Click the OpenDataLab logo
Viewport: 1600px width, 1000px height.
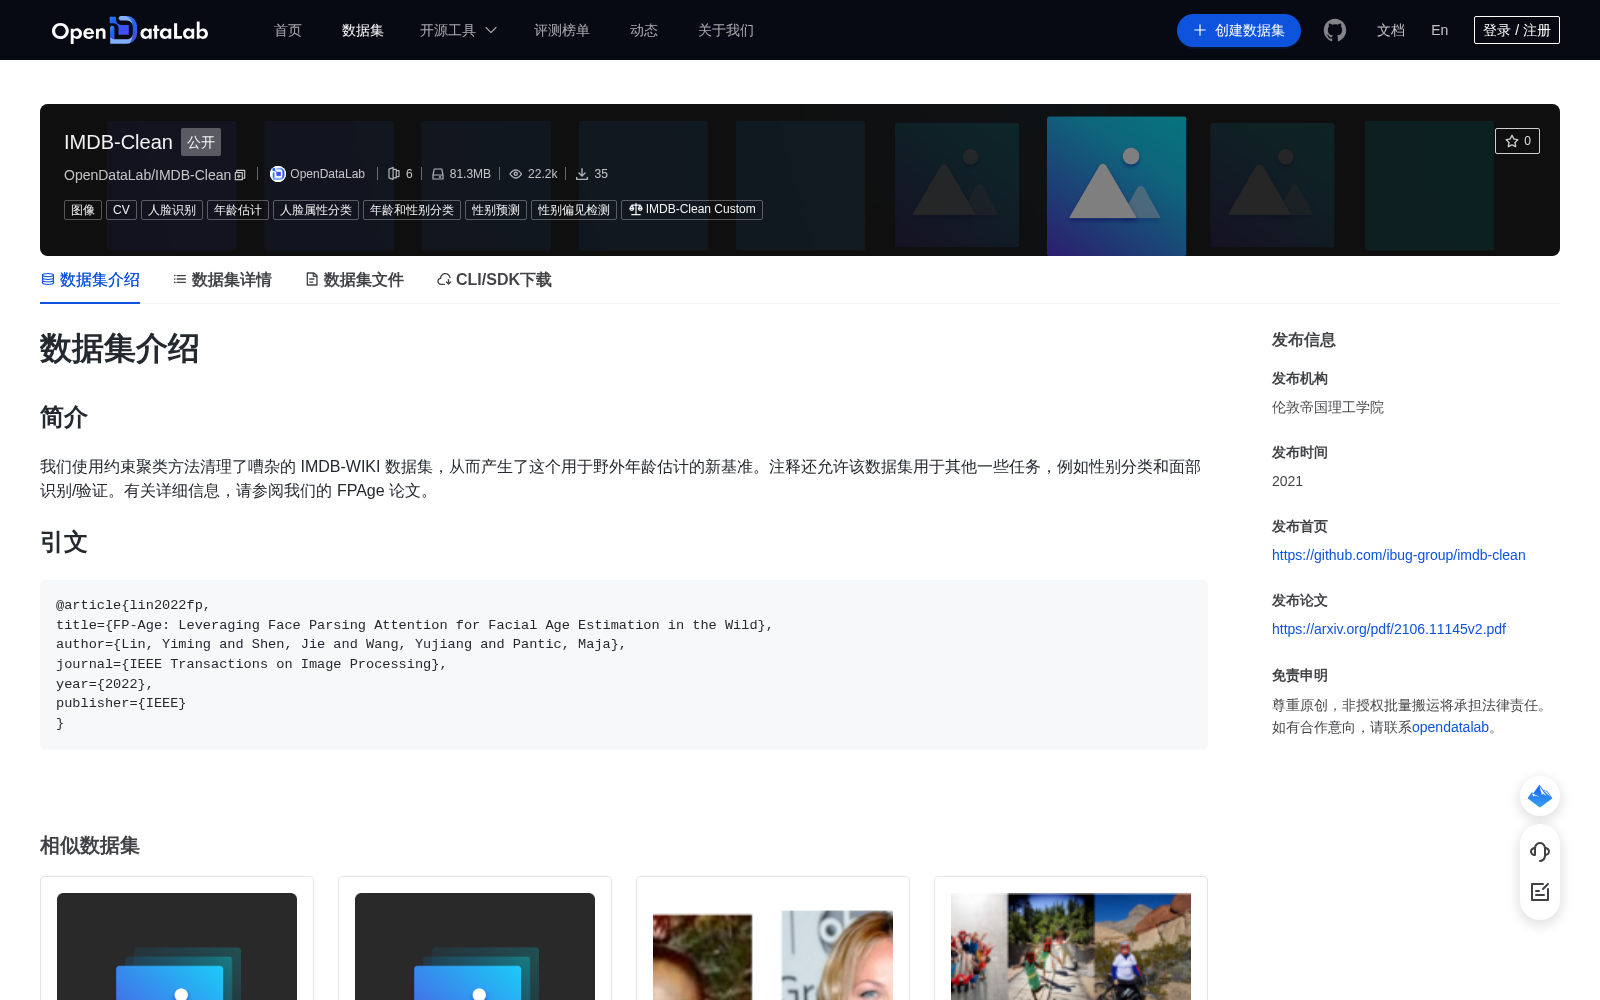click(x=130, y=30)
